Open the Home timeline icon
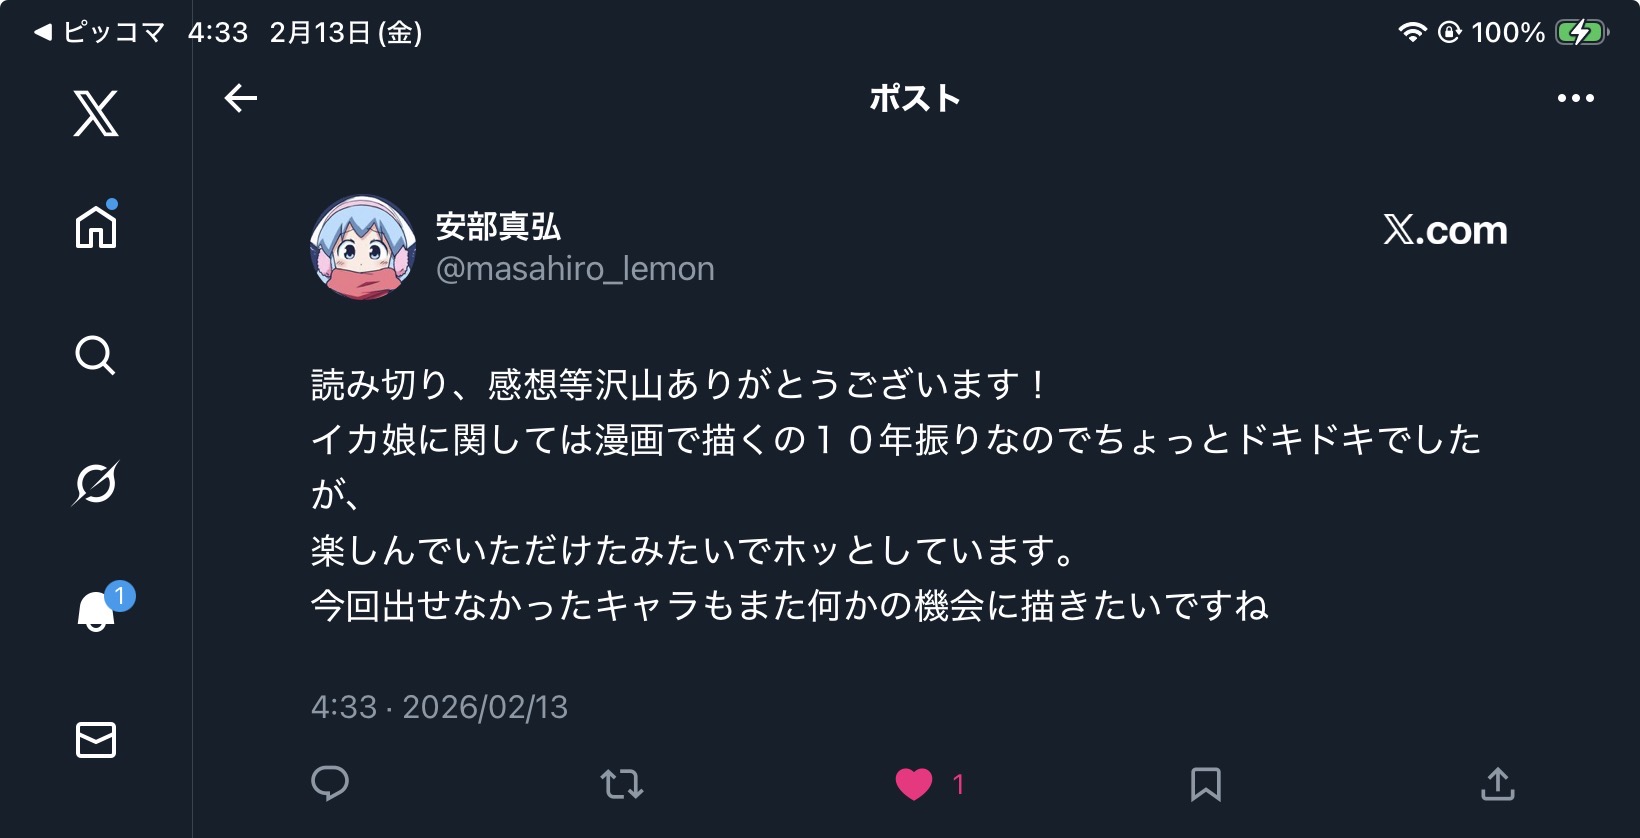The height and width of the screenshot is (838, 1640). point(96,226)
